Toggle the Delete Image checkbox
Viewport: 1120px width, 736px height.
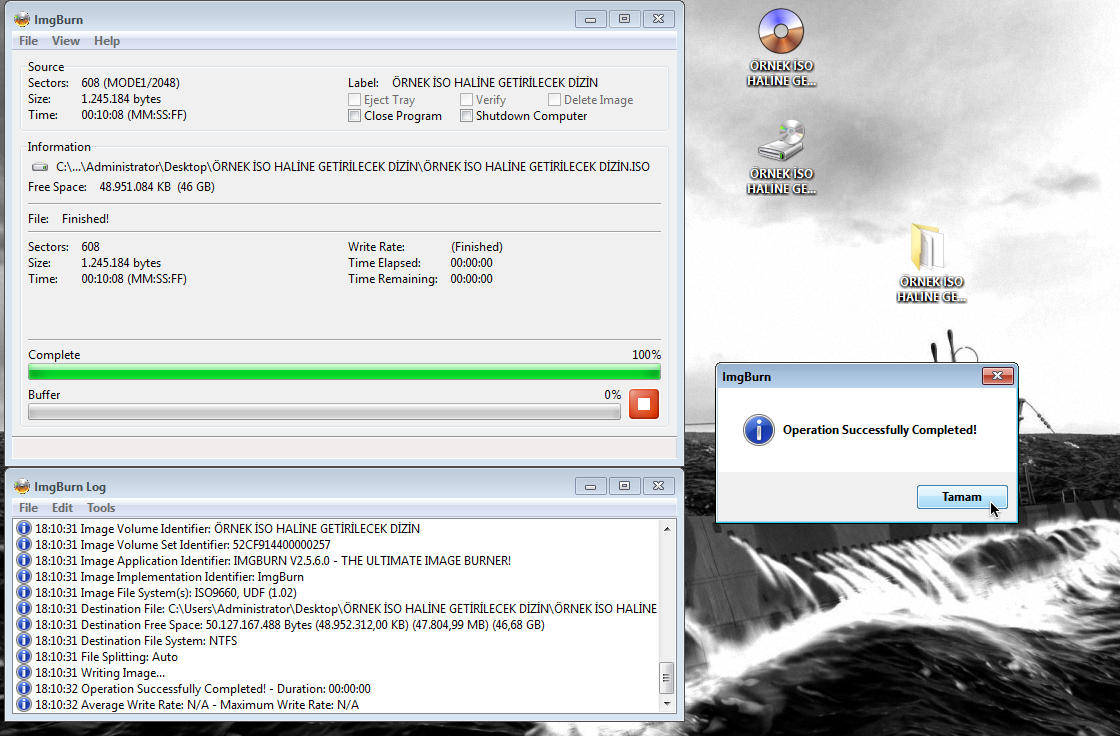coord(554,100)
